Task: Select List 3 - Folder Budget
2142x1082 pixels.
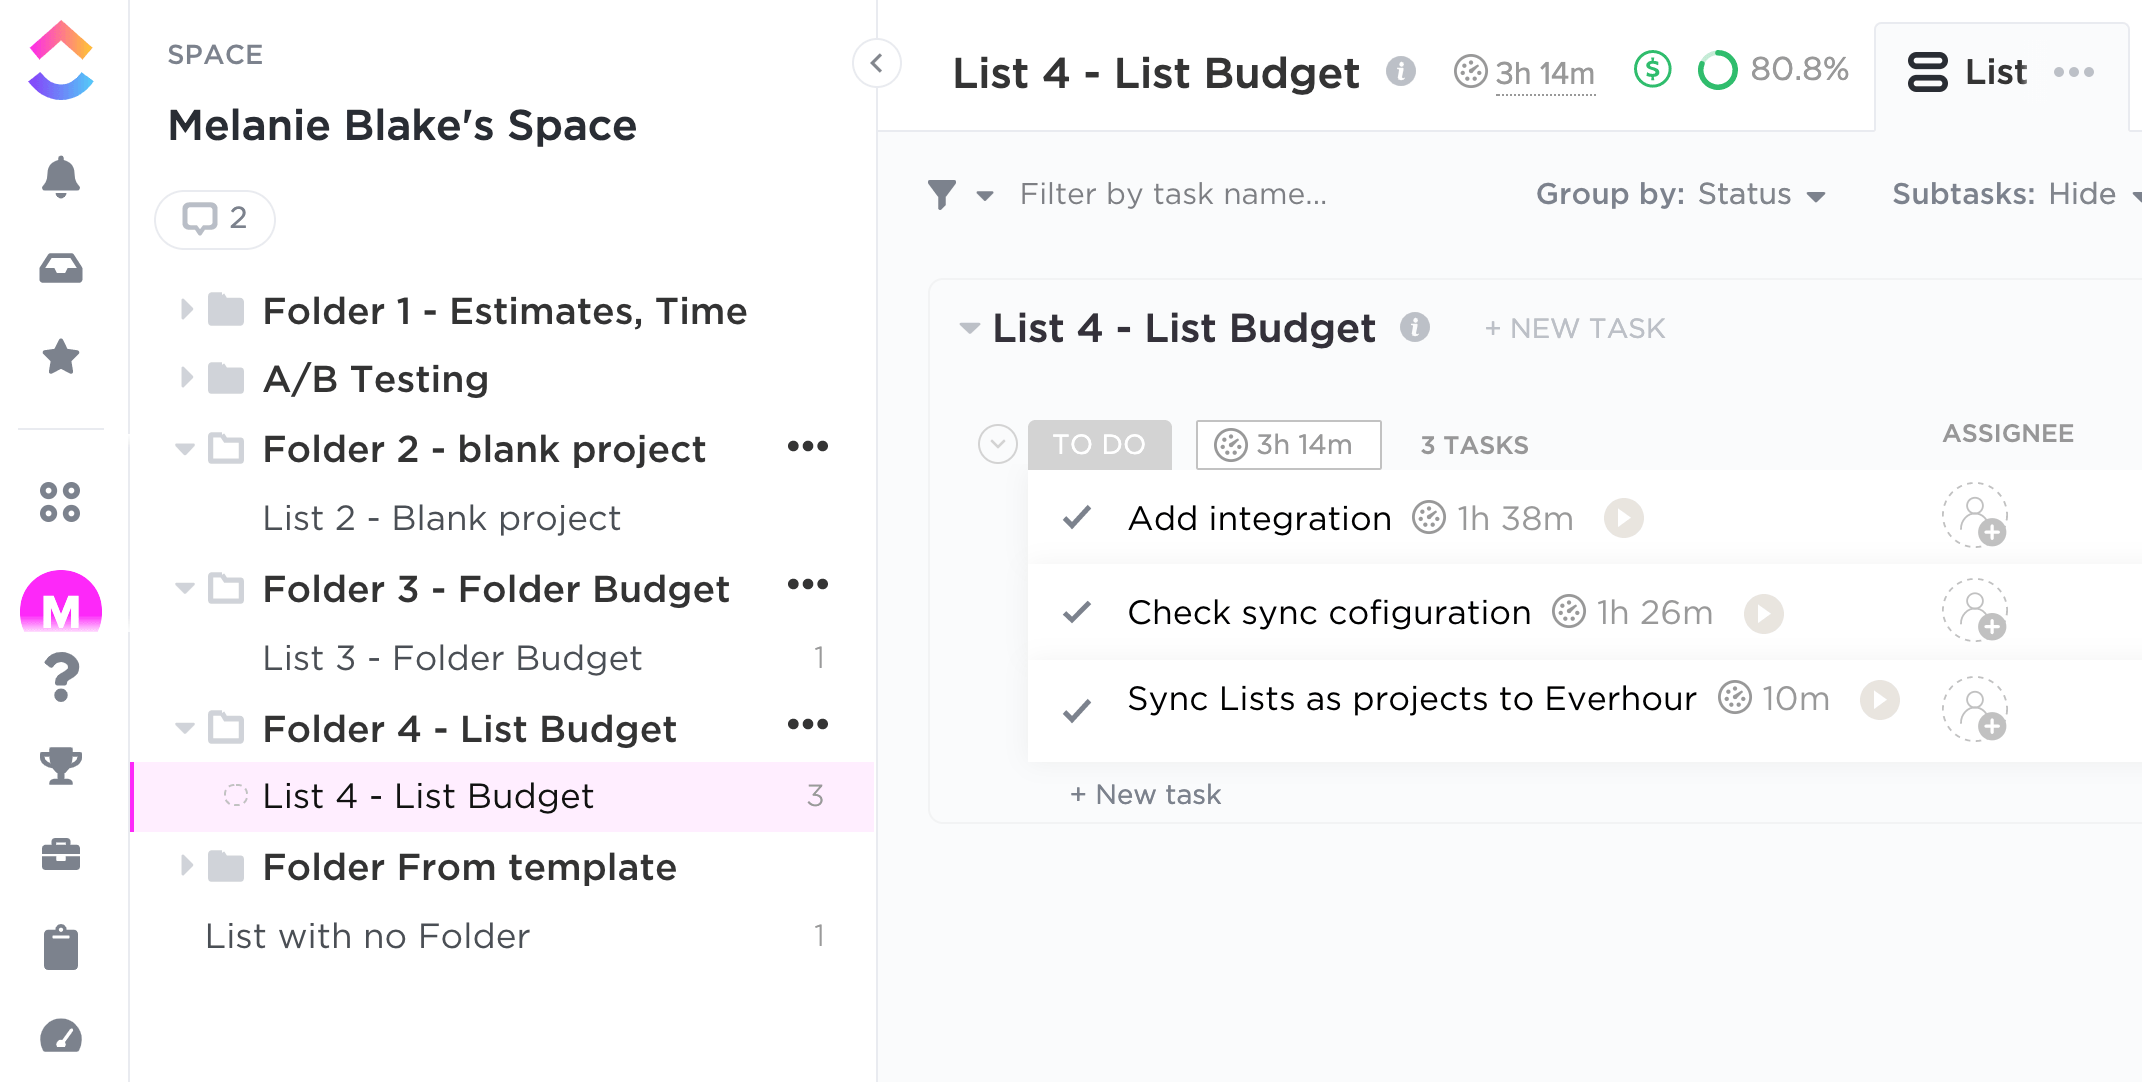Action: 452,658
